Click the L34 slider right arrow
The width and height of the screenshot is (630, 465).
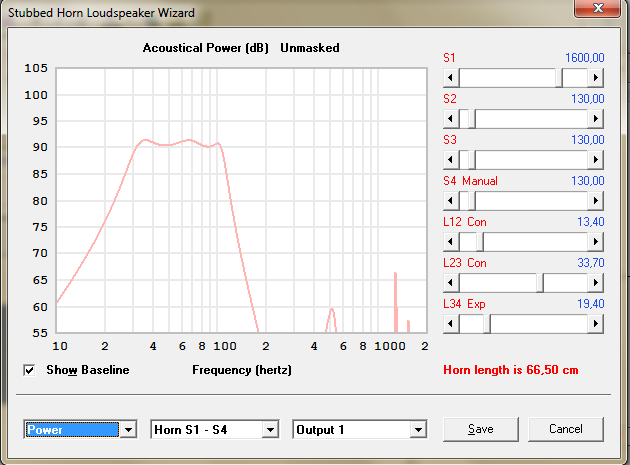pos(595,324)
